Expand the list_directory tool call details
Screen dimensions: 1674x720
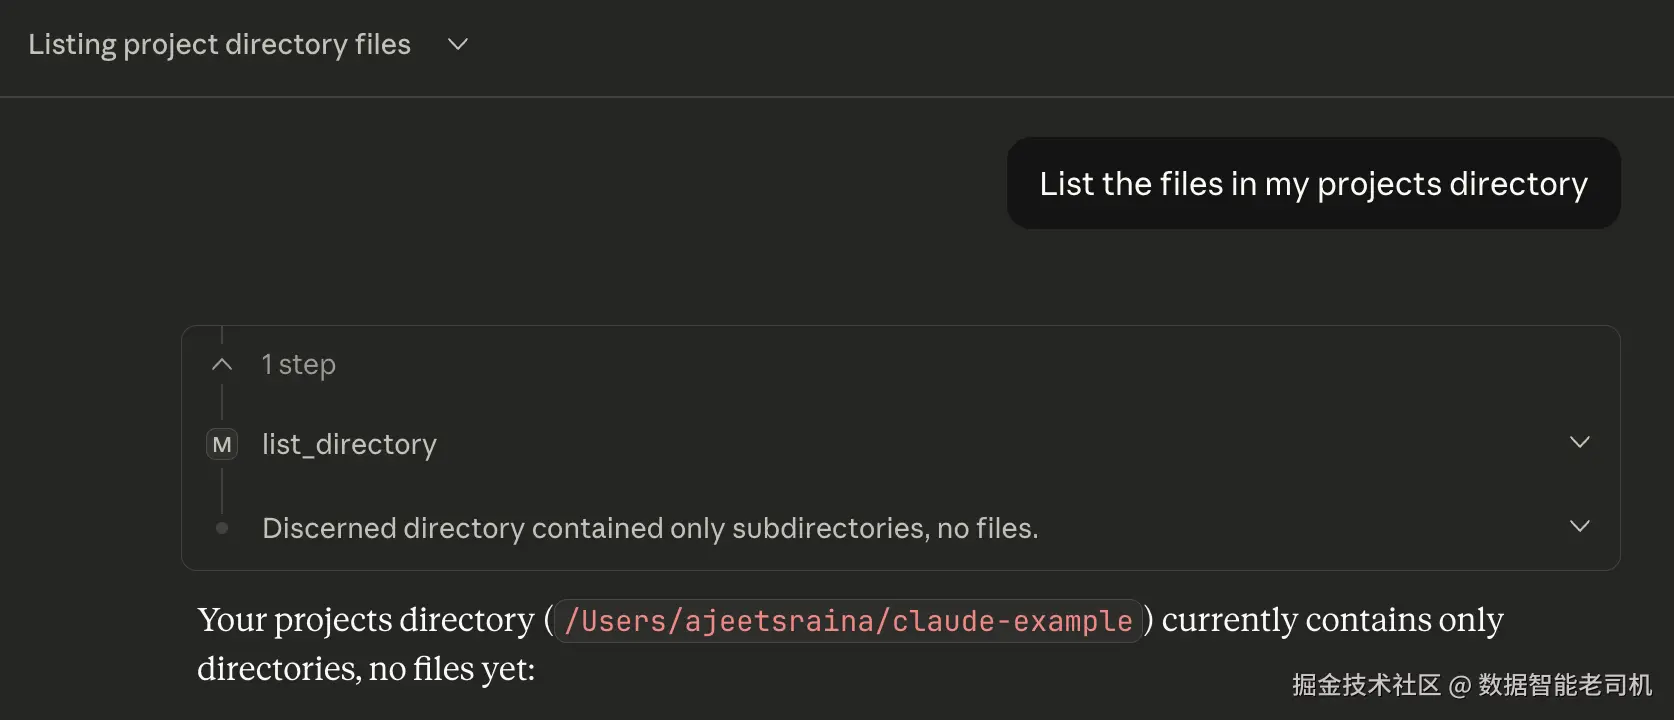[x=1580, y=442]
